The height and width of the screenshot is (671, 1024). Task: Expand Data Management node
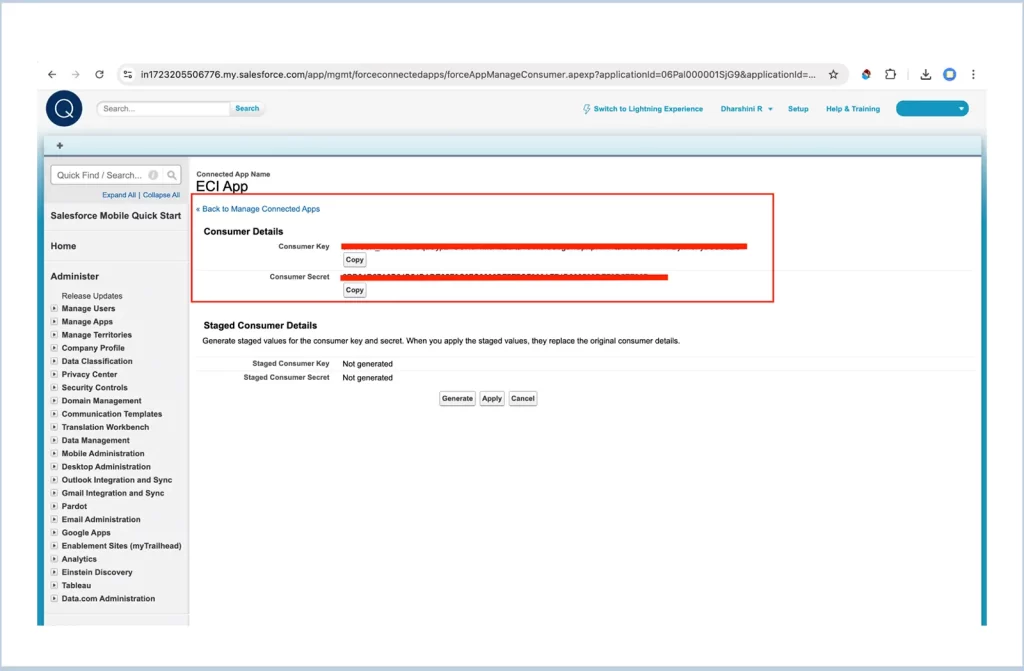point(54,440)
